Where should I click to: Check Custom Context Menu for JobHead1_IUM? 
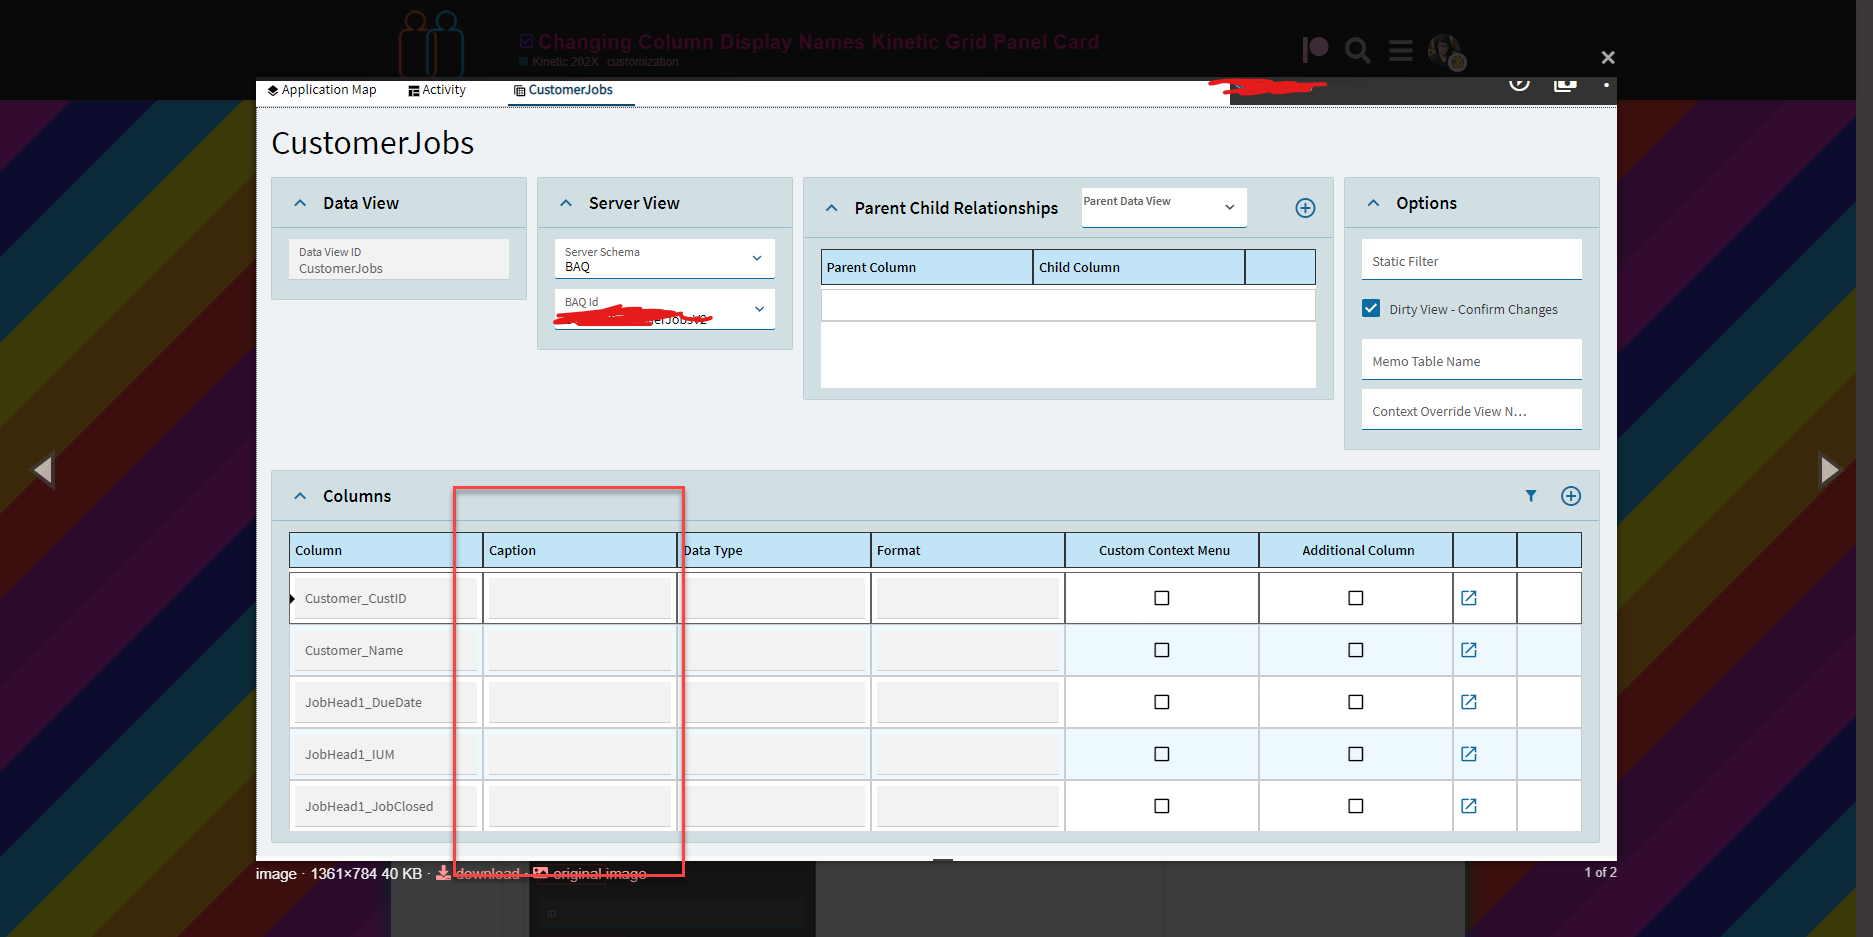click(x=1162, y=754)
